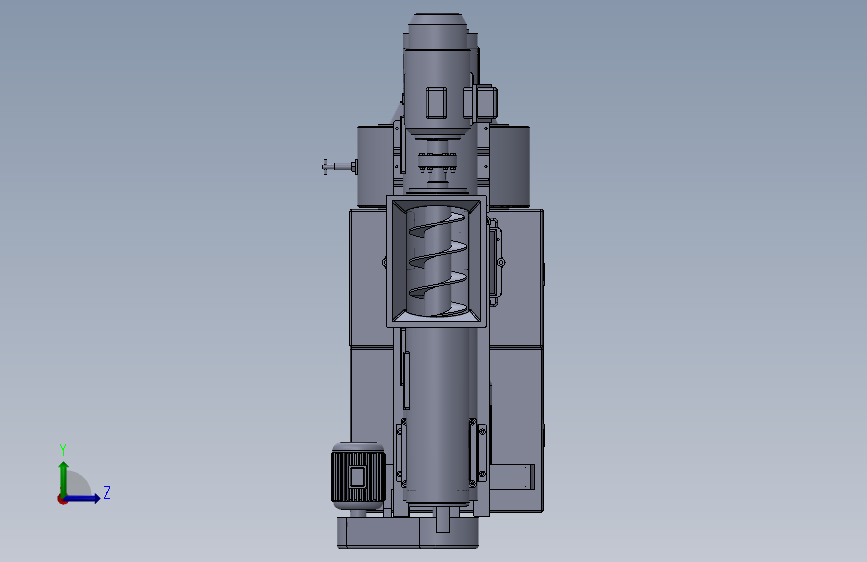Click the green Y axis arrow of the triad
Image resolution: width=867 pixels, height=562 pixels.
64,478
